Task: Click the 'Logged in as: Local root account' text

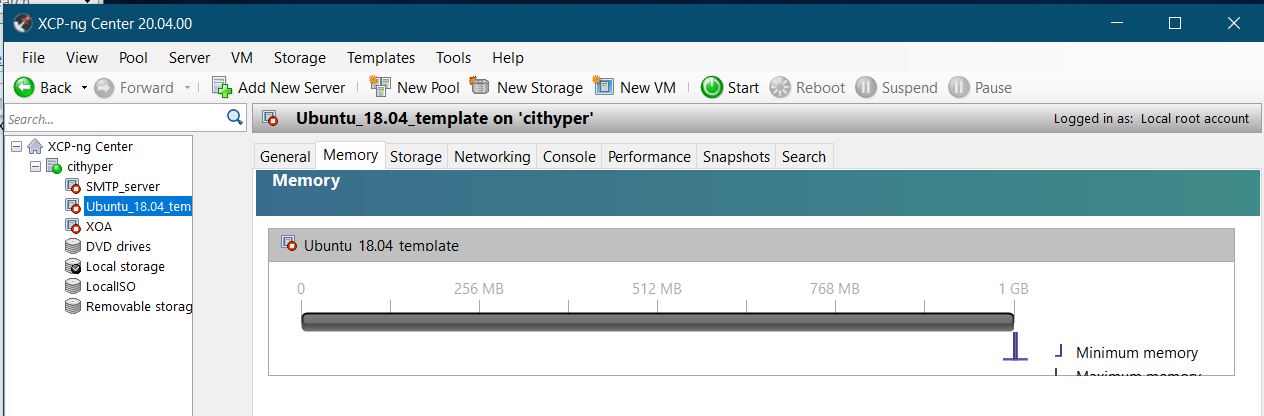Action: coord(1151,118)
